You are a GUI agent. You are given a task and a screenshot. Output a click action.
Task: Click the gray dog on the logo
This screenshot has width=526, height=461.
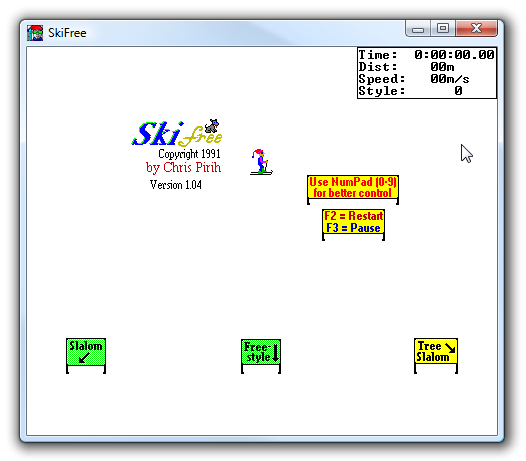tap(212, 126)
